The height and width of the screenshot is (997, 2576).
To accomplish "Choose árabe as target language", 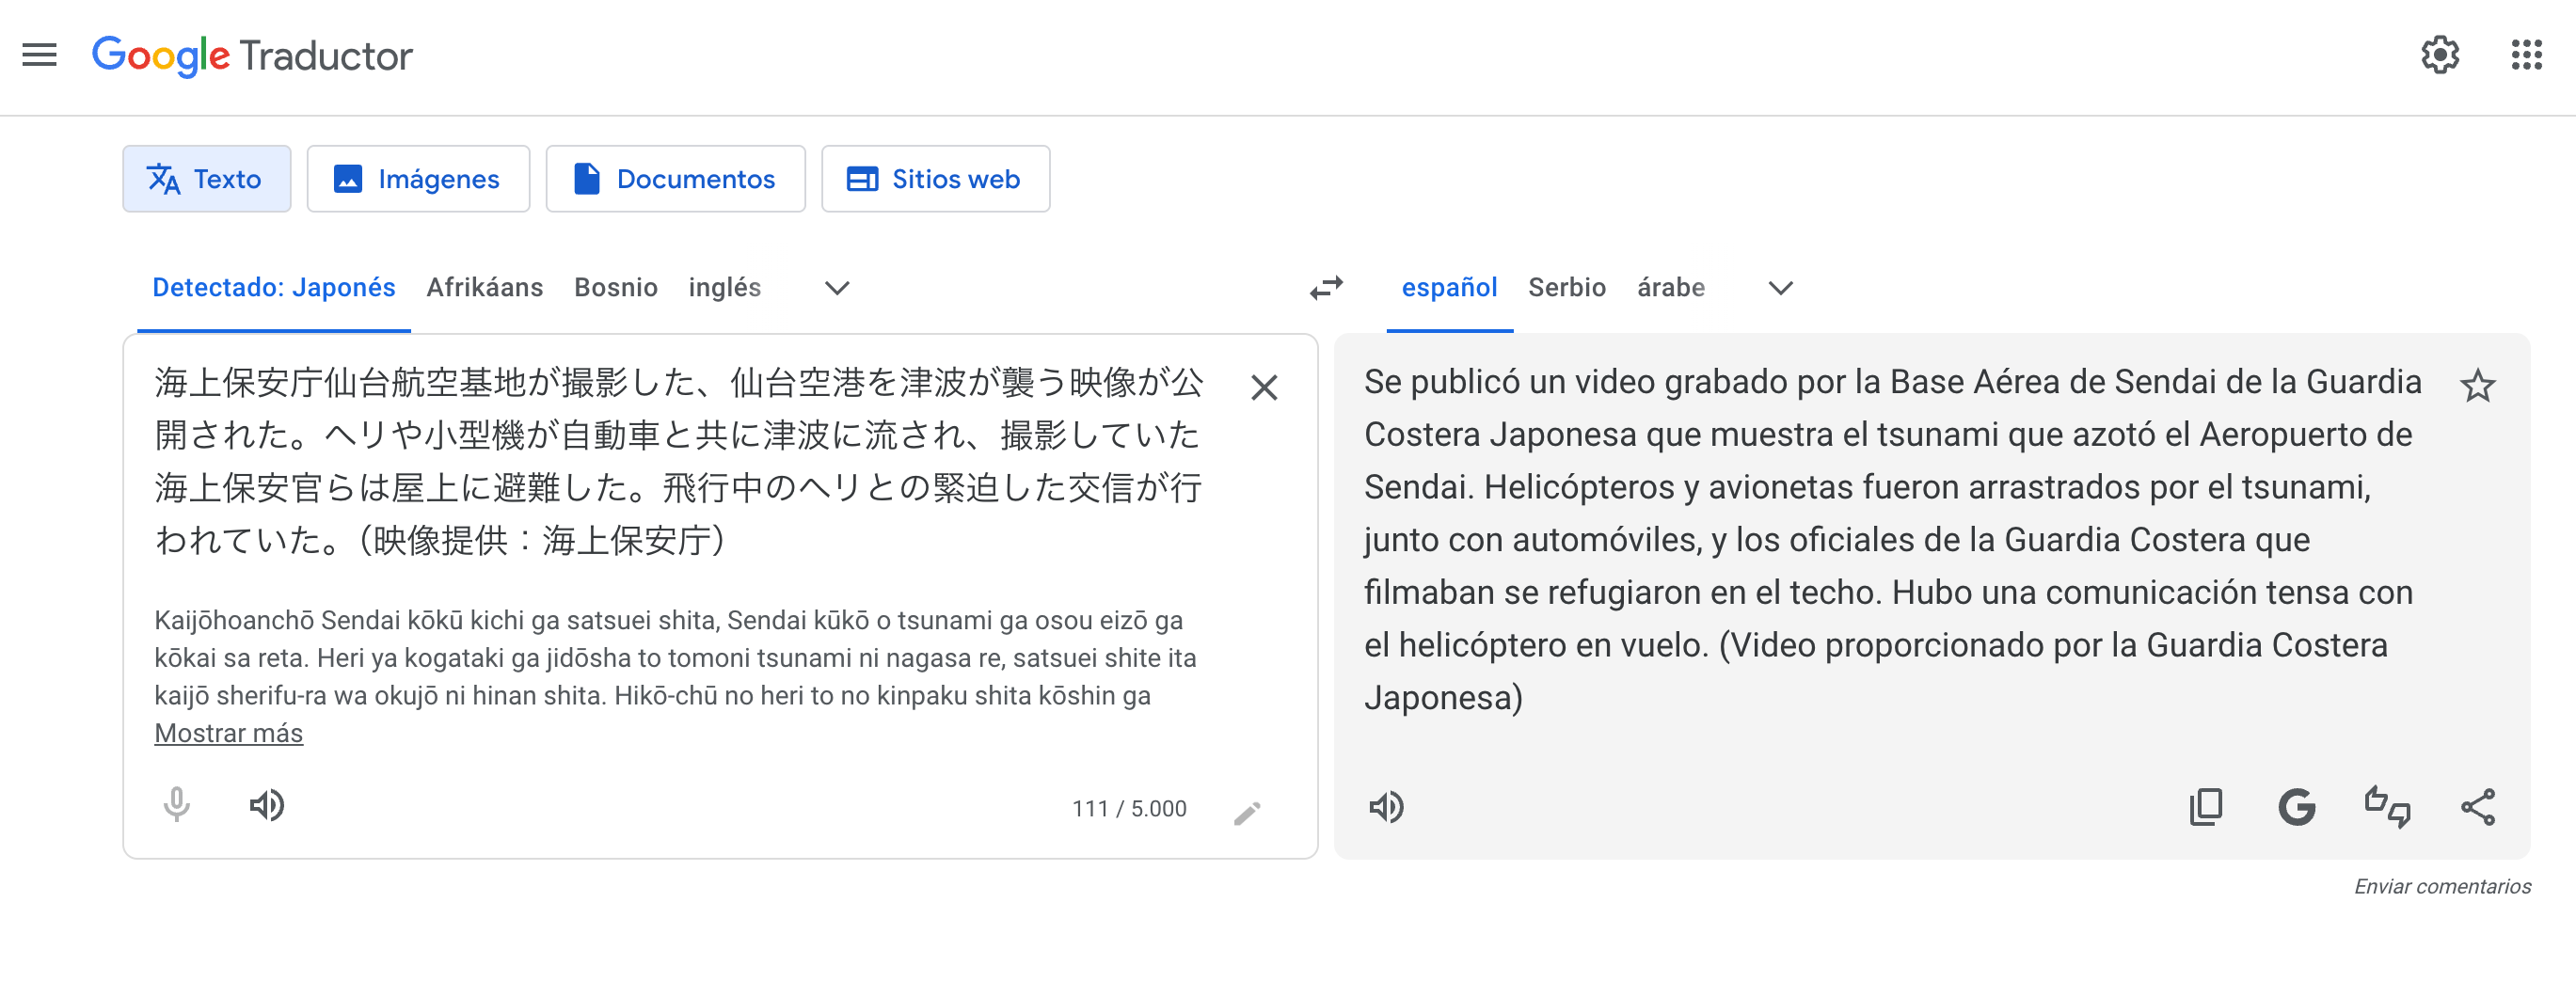I will [1671, 288].
